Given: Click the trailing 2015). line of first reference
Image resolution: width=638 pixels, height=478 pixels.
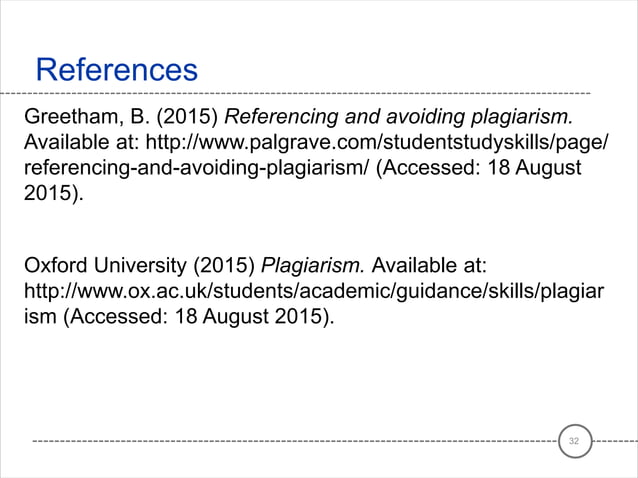Looking at the screenshot, I should click(54, 193).
